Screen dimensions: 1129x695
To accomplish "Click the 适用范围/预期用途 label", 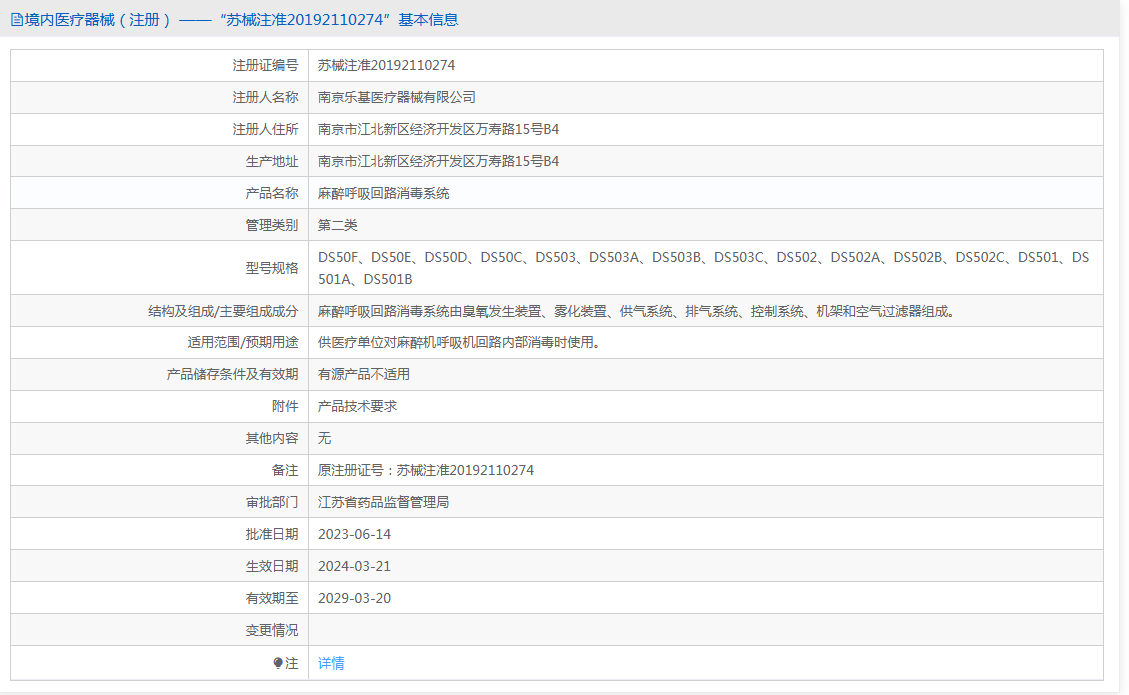I will (243, 342).
